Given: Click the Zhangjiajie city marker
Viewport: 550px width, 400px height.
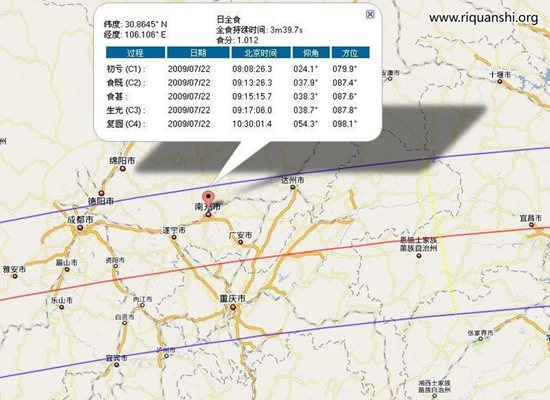Looking at the screenshot, I should [481, 339].
